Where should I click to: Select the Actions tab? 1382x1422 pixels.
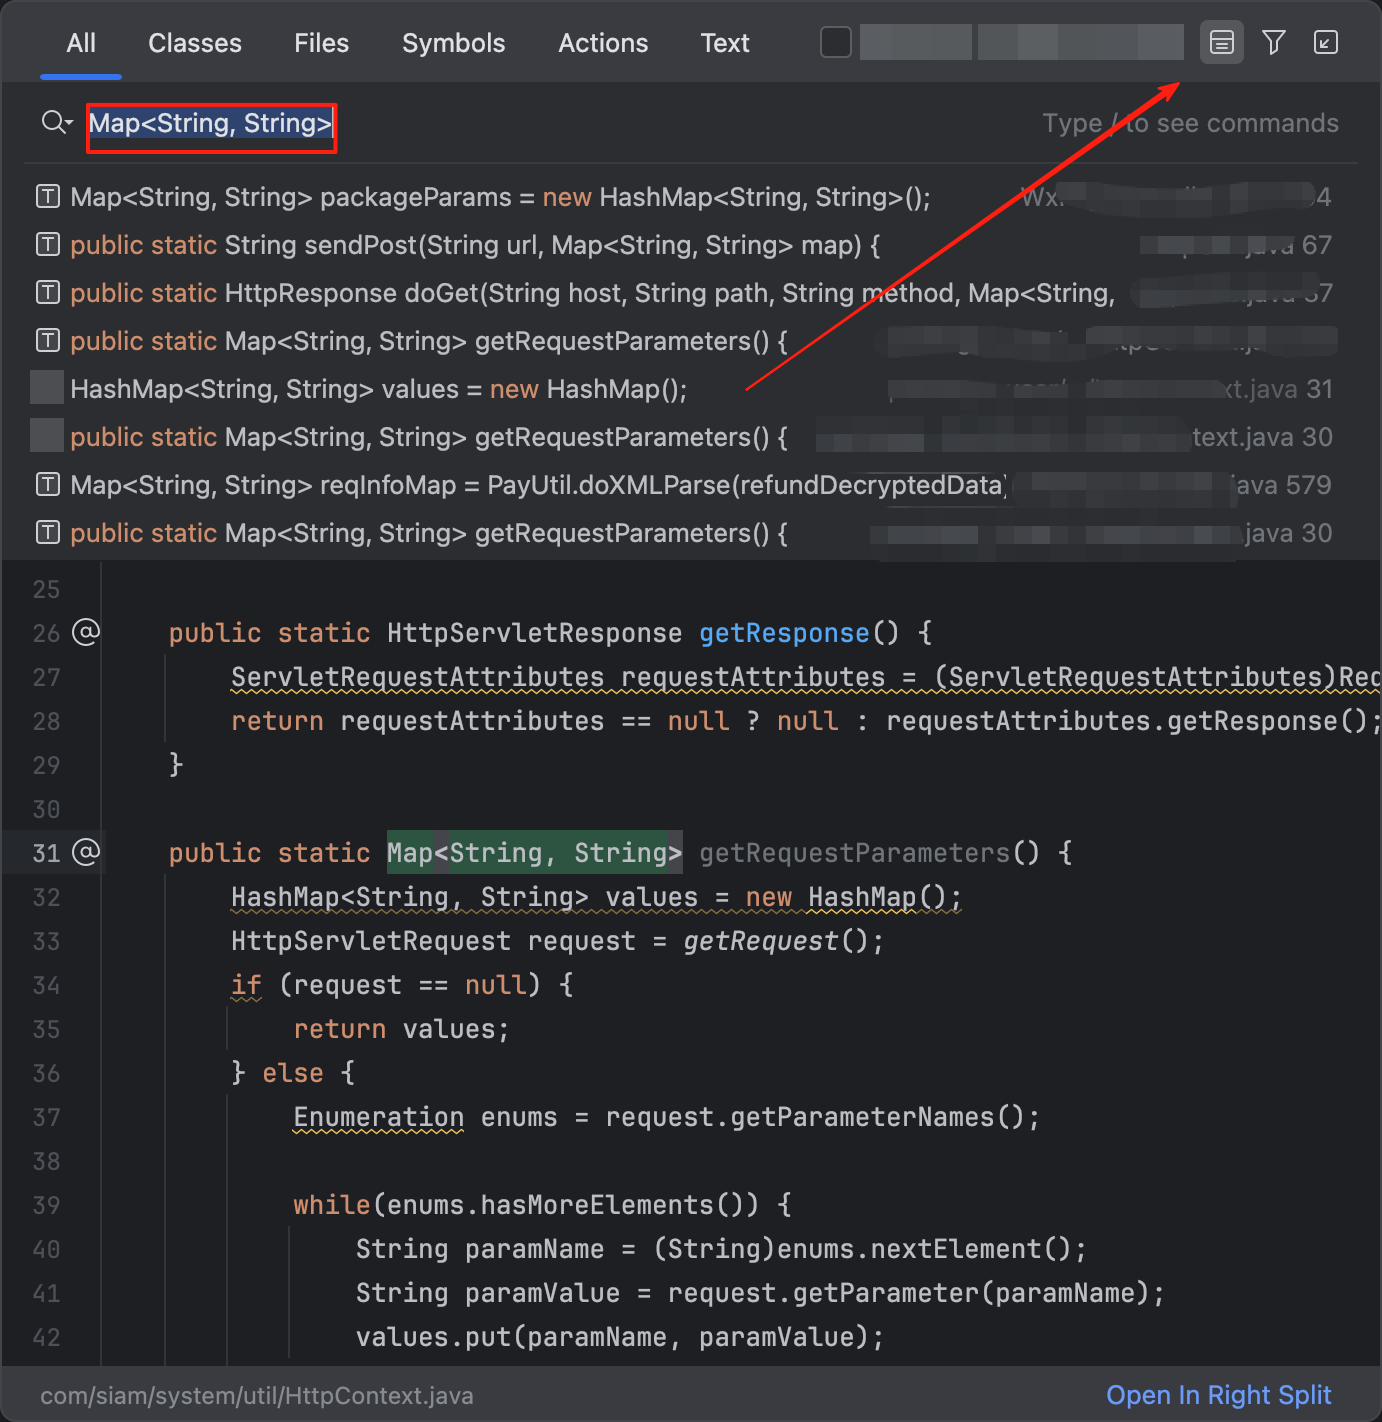click(x=603, y=43)
